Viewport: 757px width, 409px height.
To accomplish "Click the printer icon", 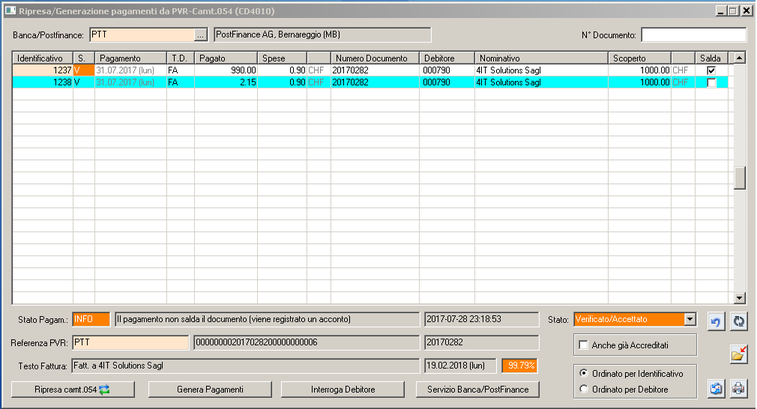I will click(x=738, y=388).
